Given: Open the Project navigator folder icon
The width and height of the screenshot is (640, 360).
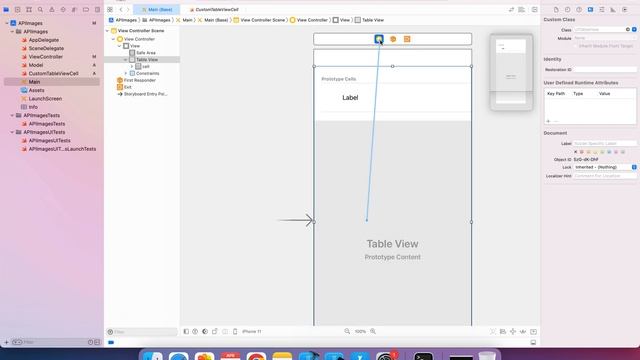Looking at the screenshot, I should [x=6, y=9].
